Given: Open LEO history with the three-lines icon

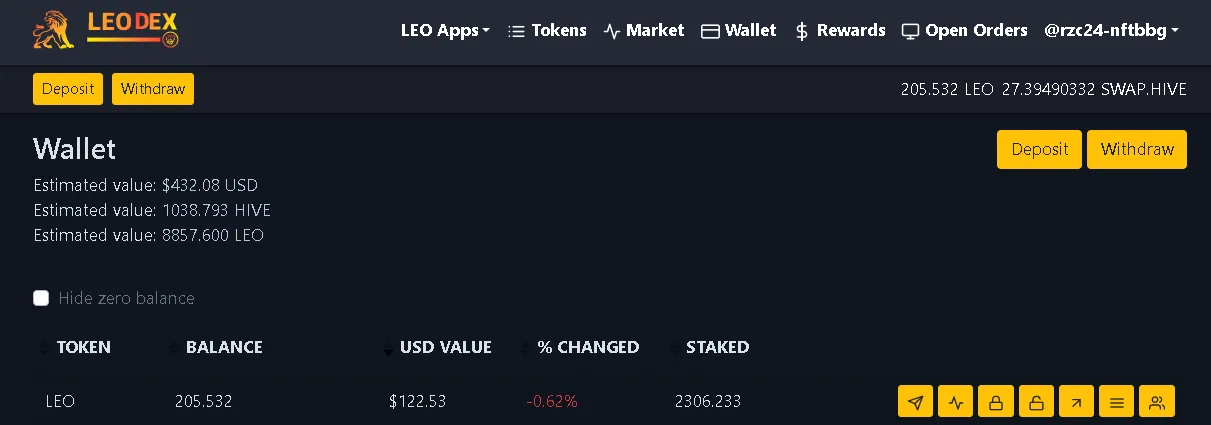Looking at the screenshot, I should 1116,402.
